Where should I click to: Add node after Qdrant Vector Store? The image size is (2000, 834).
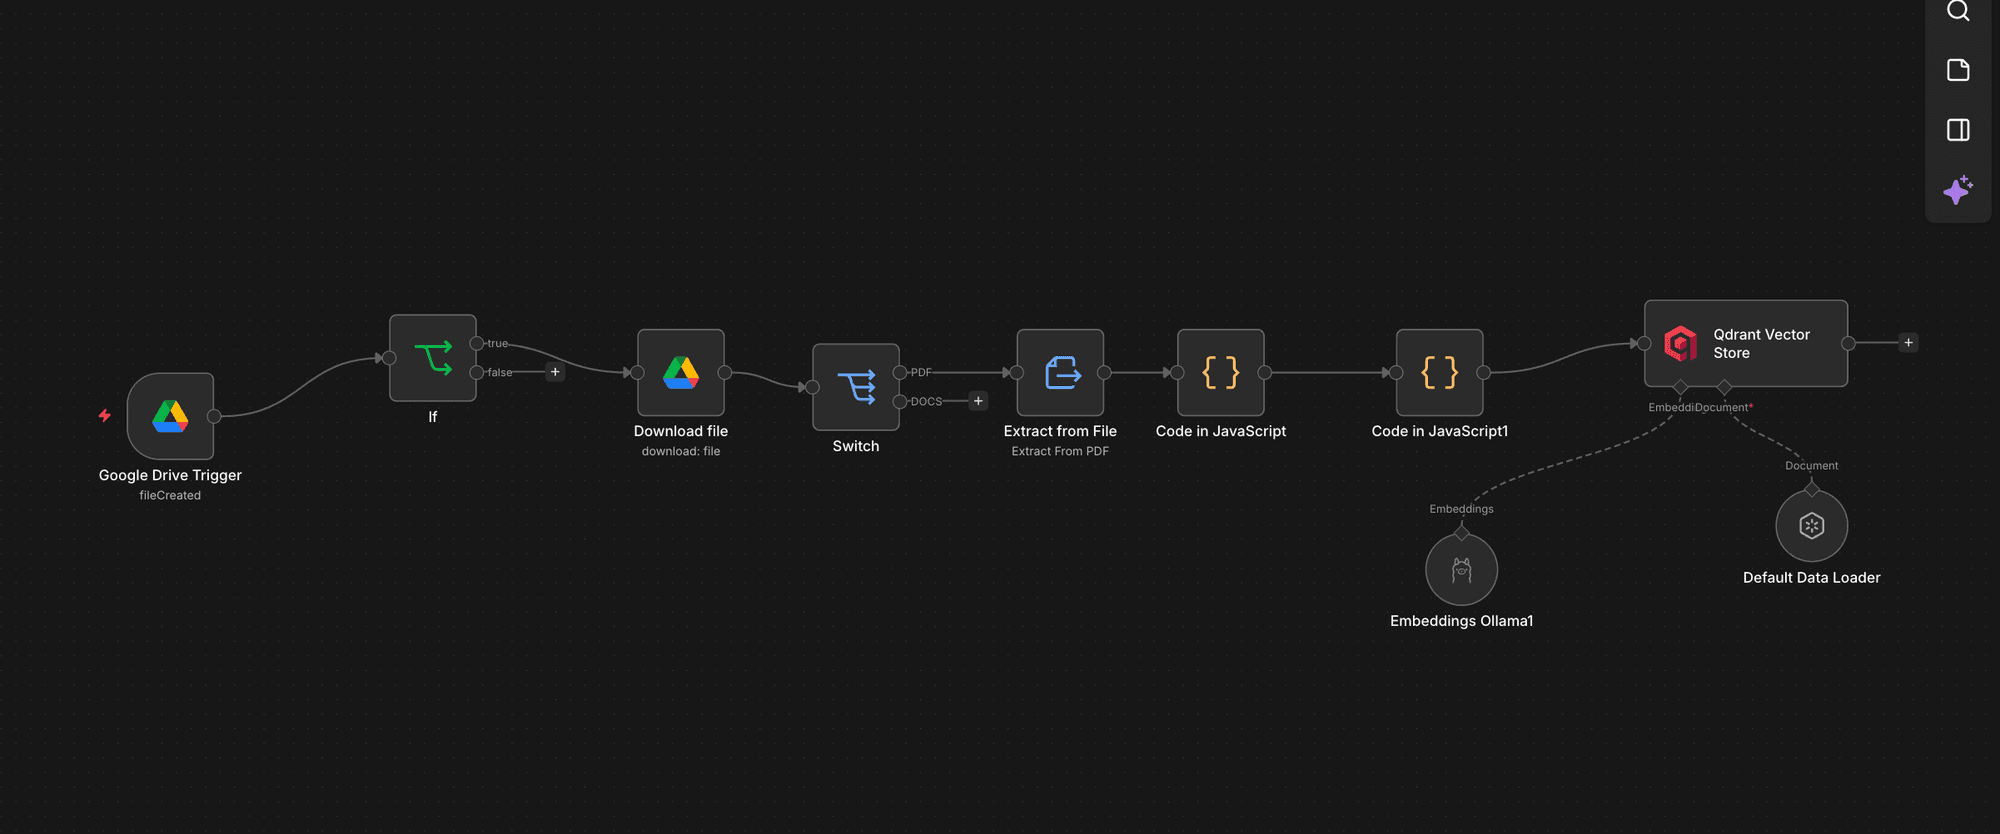pyautogui.click(x=1908, y=343)
